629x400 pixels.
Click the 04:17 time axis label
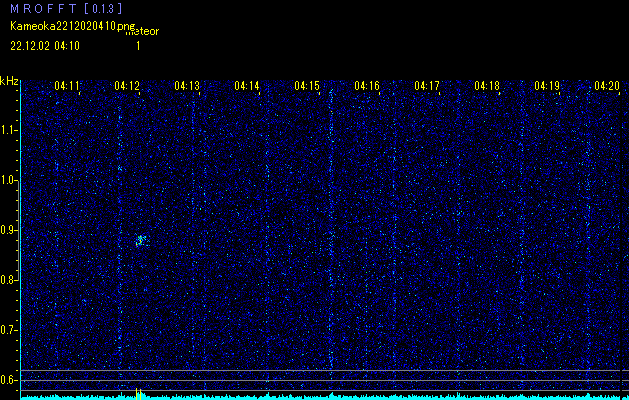pyautogui.click(x=427, y=86)
